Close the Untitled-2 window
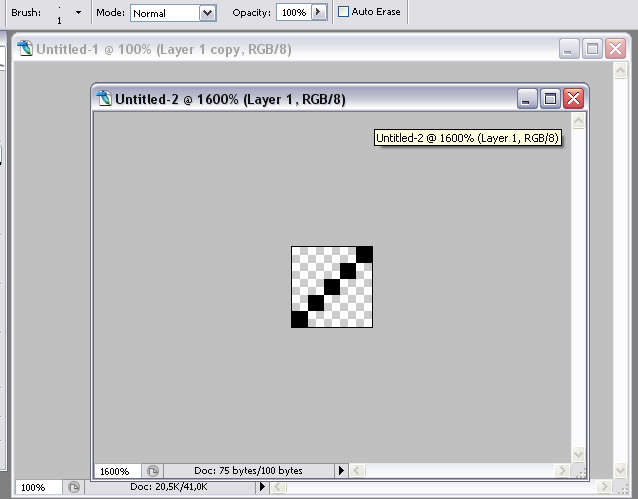Screen dimensions: 638x499 coord(573,99)
